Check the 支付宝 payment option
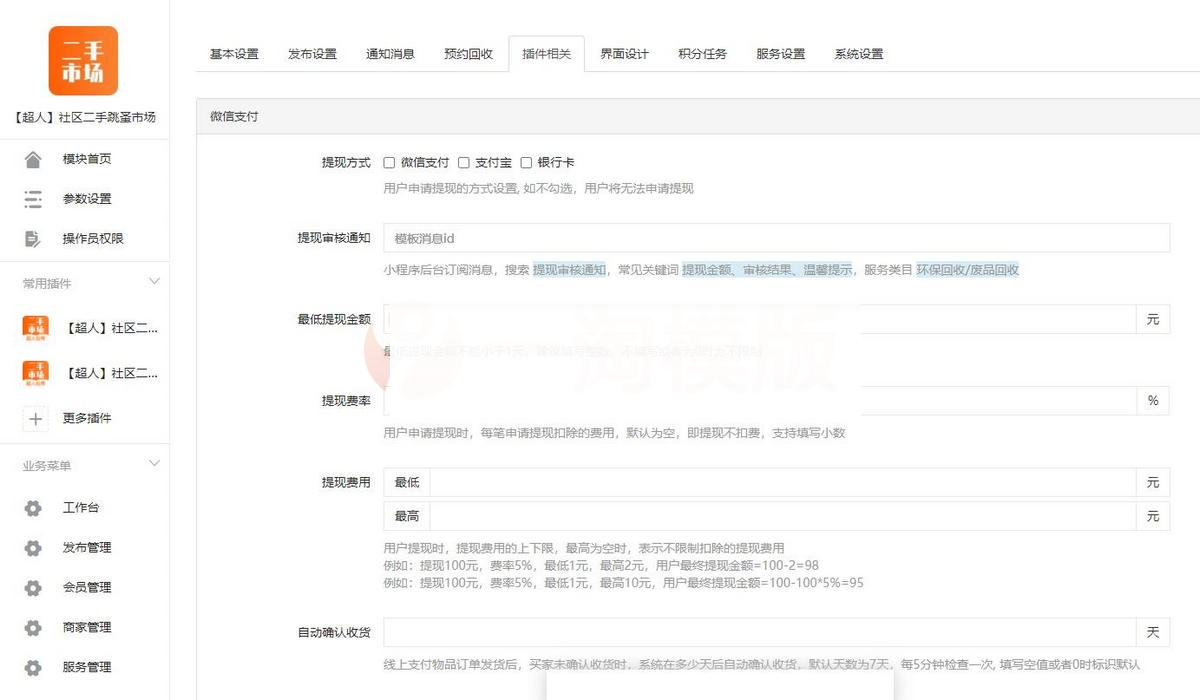 [x=463, y=161]
